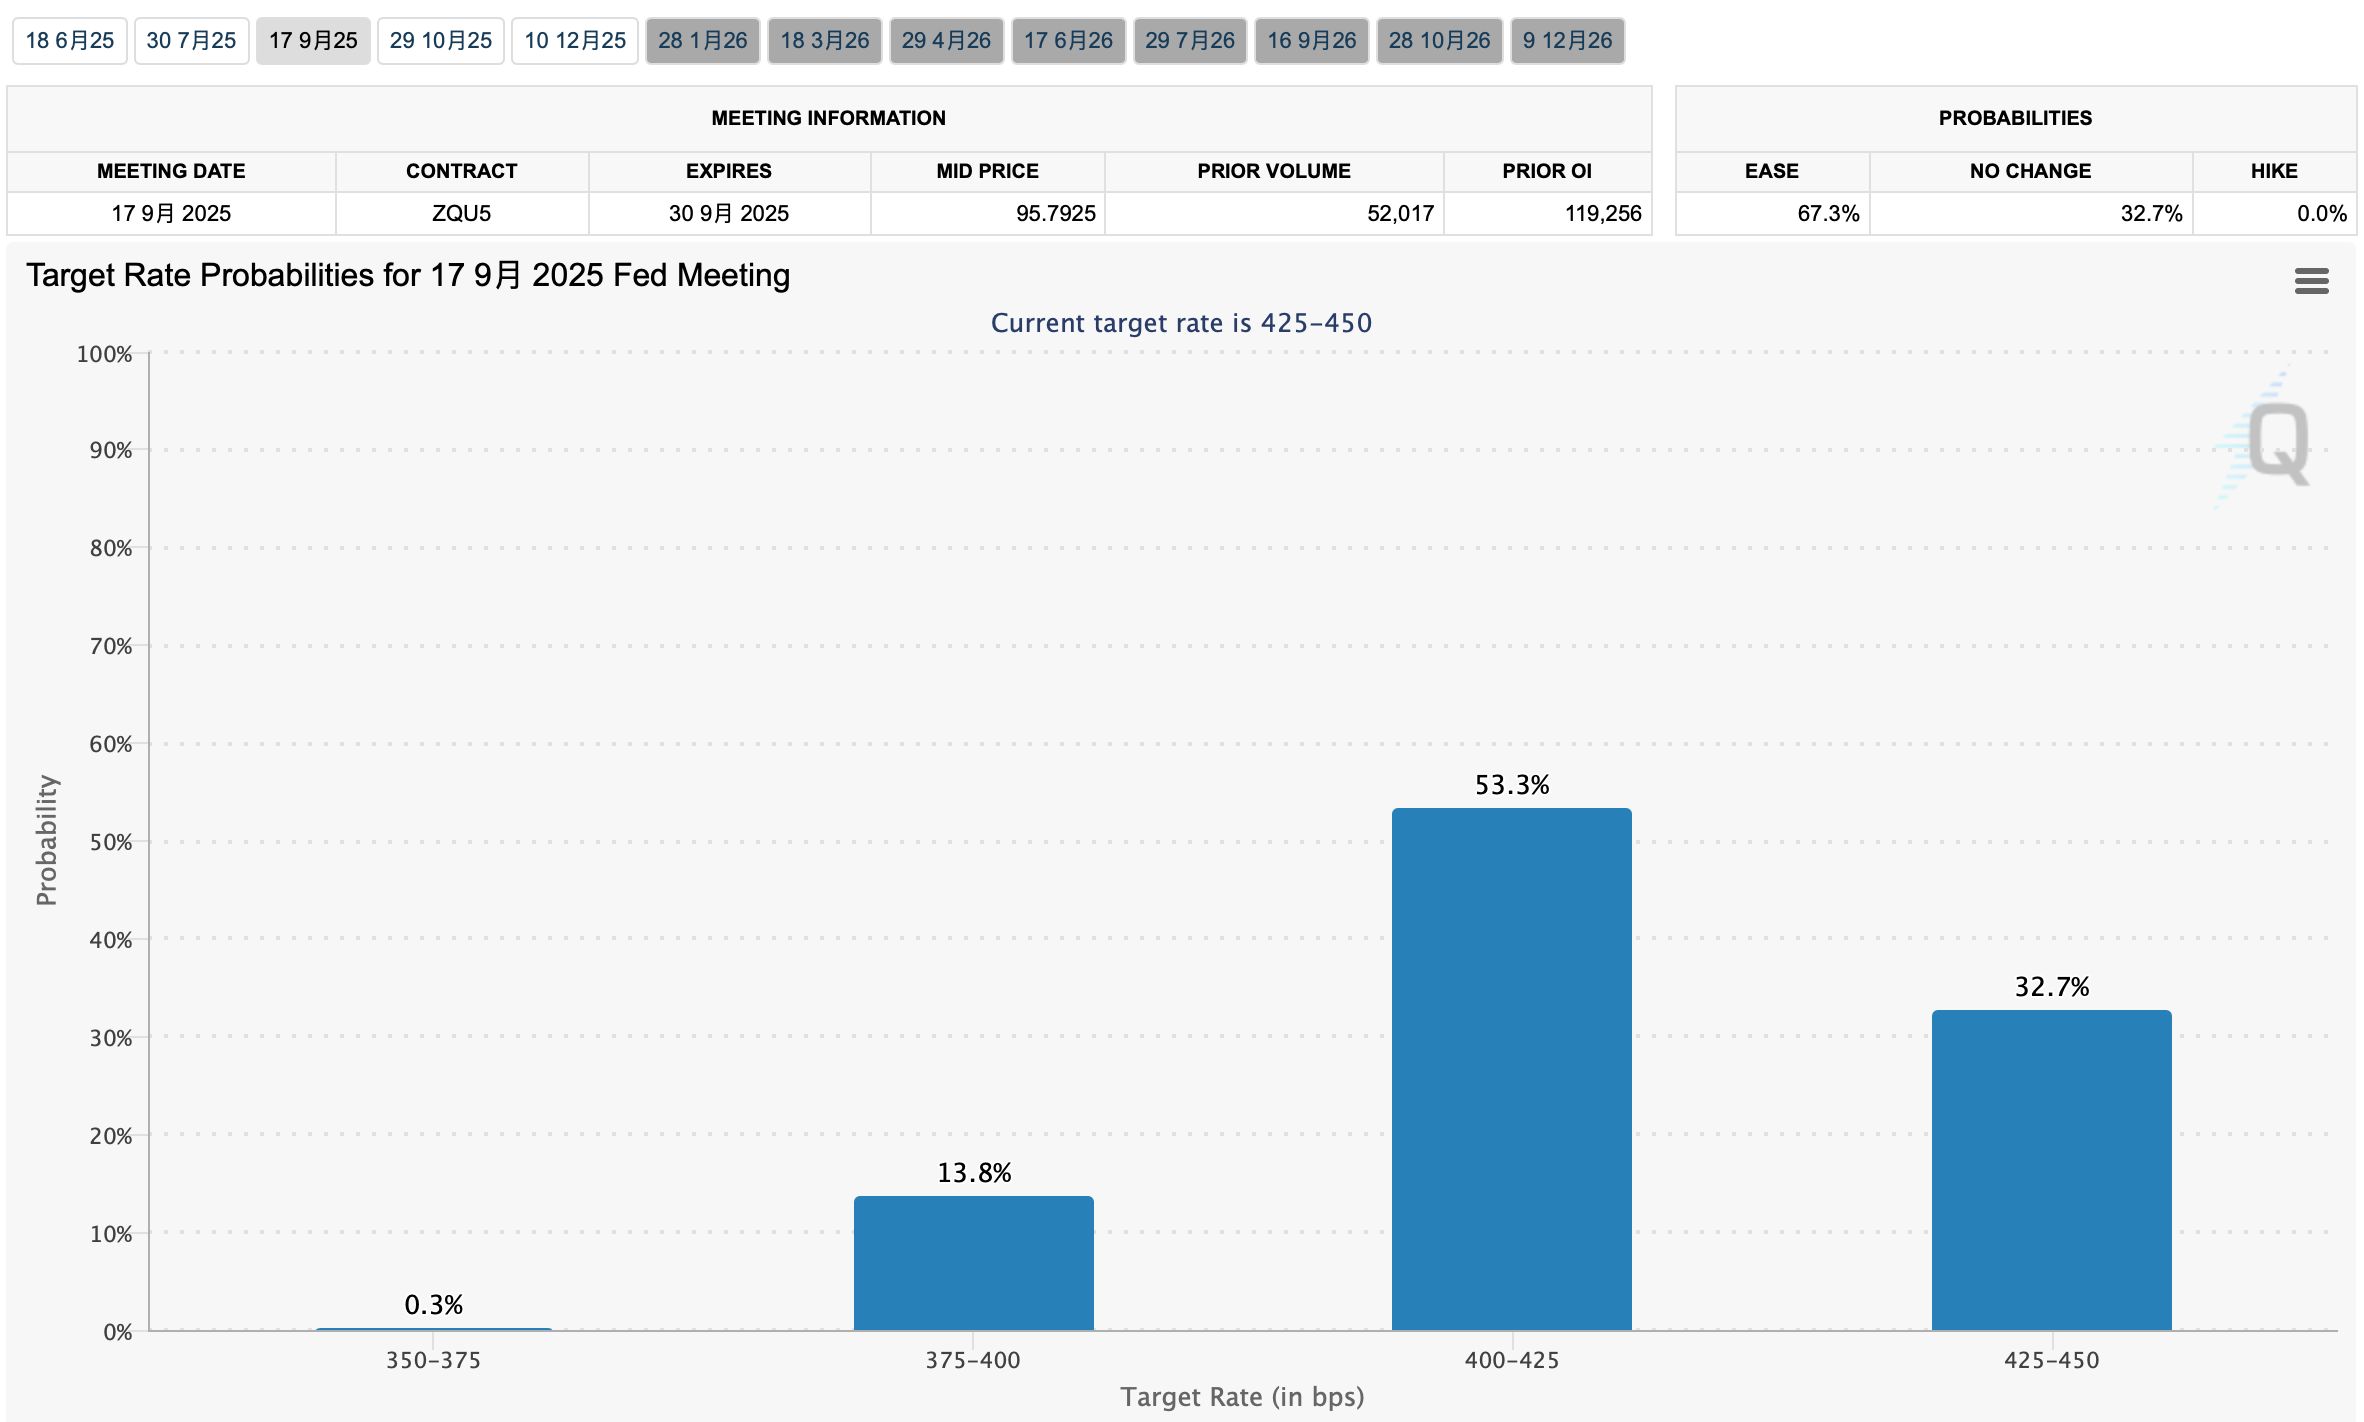Go to the 29 4月26 meeting tab
2364x1422 pixels.
pyautogui.click(x=946, y=41)
